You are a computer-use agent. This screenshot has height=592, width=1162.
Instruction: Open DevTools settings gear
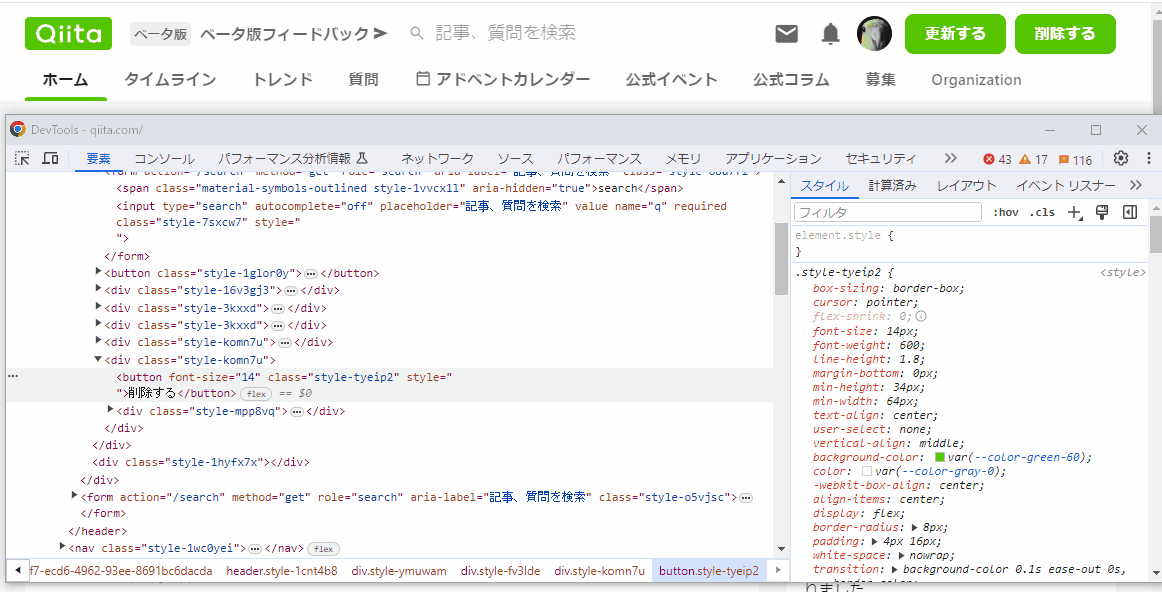(x=1119, y=158)
